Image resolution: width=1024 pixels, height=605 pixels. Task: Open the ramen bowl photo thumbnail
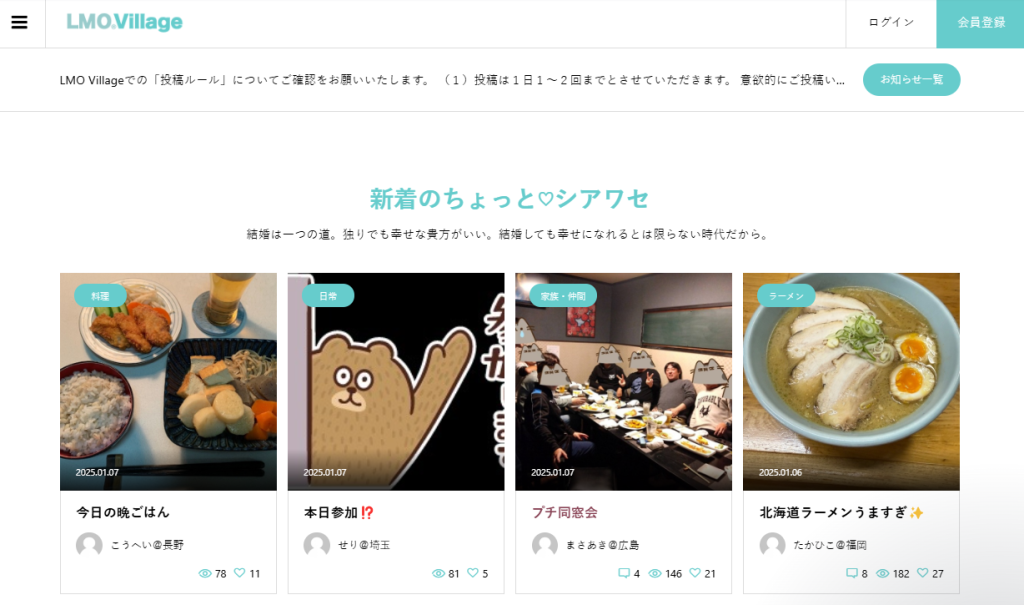(851, 382)
